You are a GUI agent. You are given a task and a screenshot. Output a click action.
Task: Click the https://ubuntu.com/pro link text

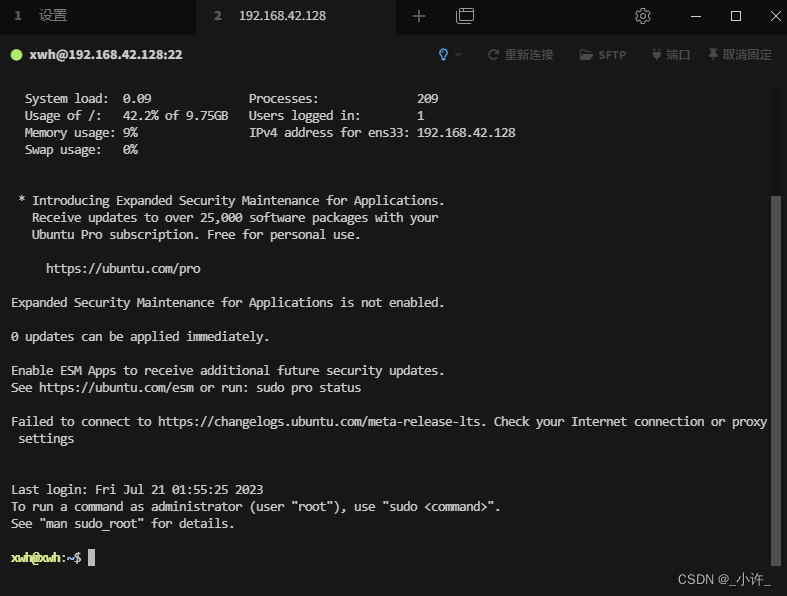123,269
